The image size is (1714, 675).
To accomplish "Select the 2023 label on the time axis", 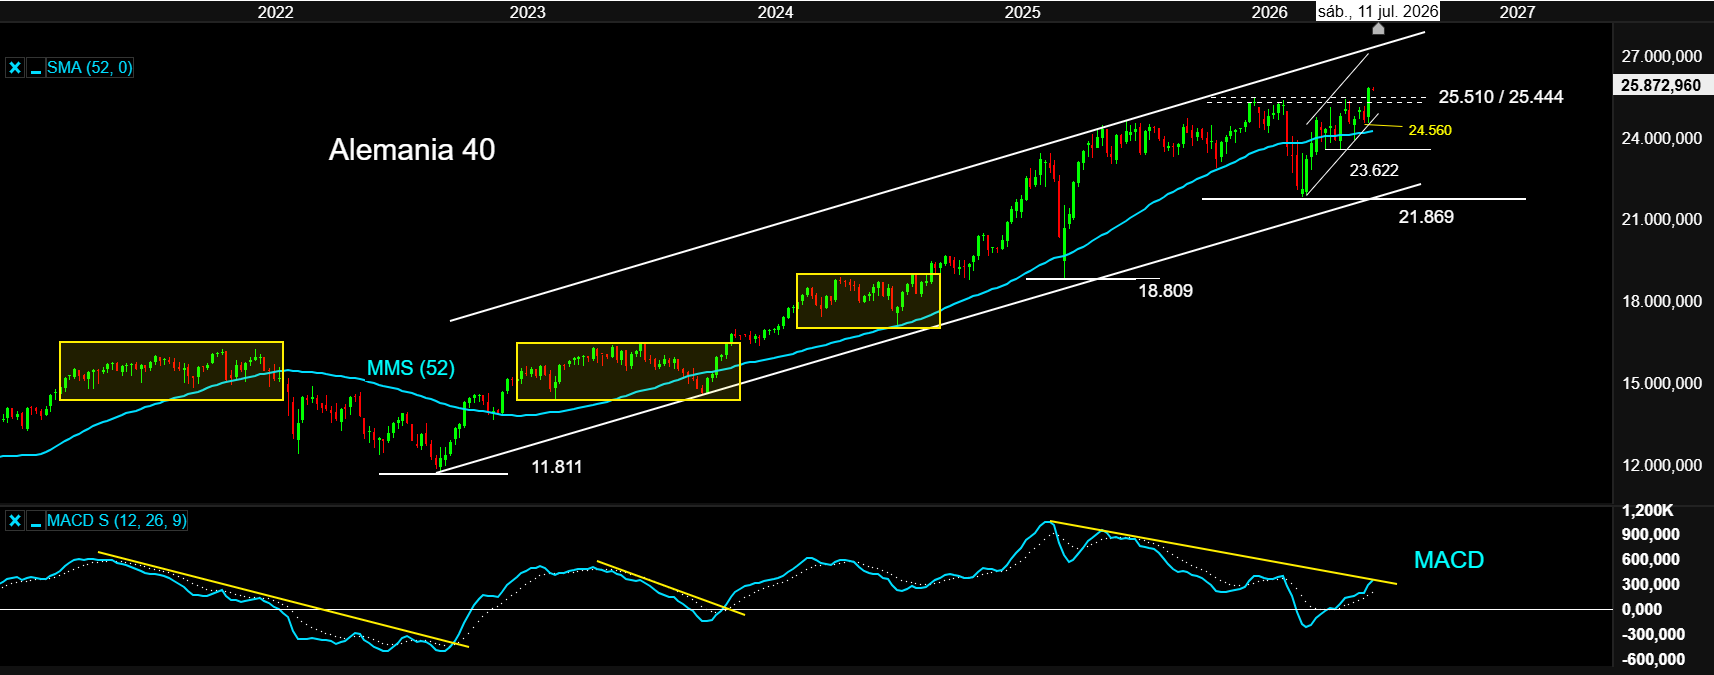I will 528,12.
